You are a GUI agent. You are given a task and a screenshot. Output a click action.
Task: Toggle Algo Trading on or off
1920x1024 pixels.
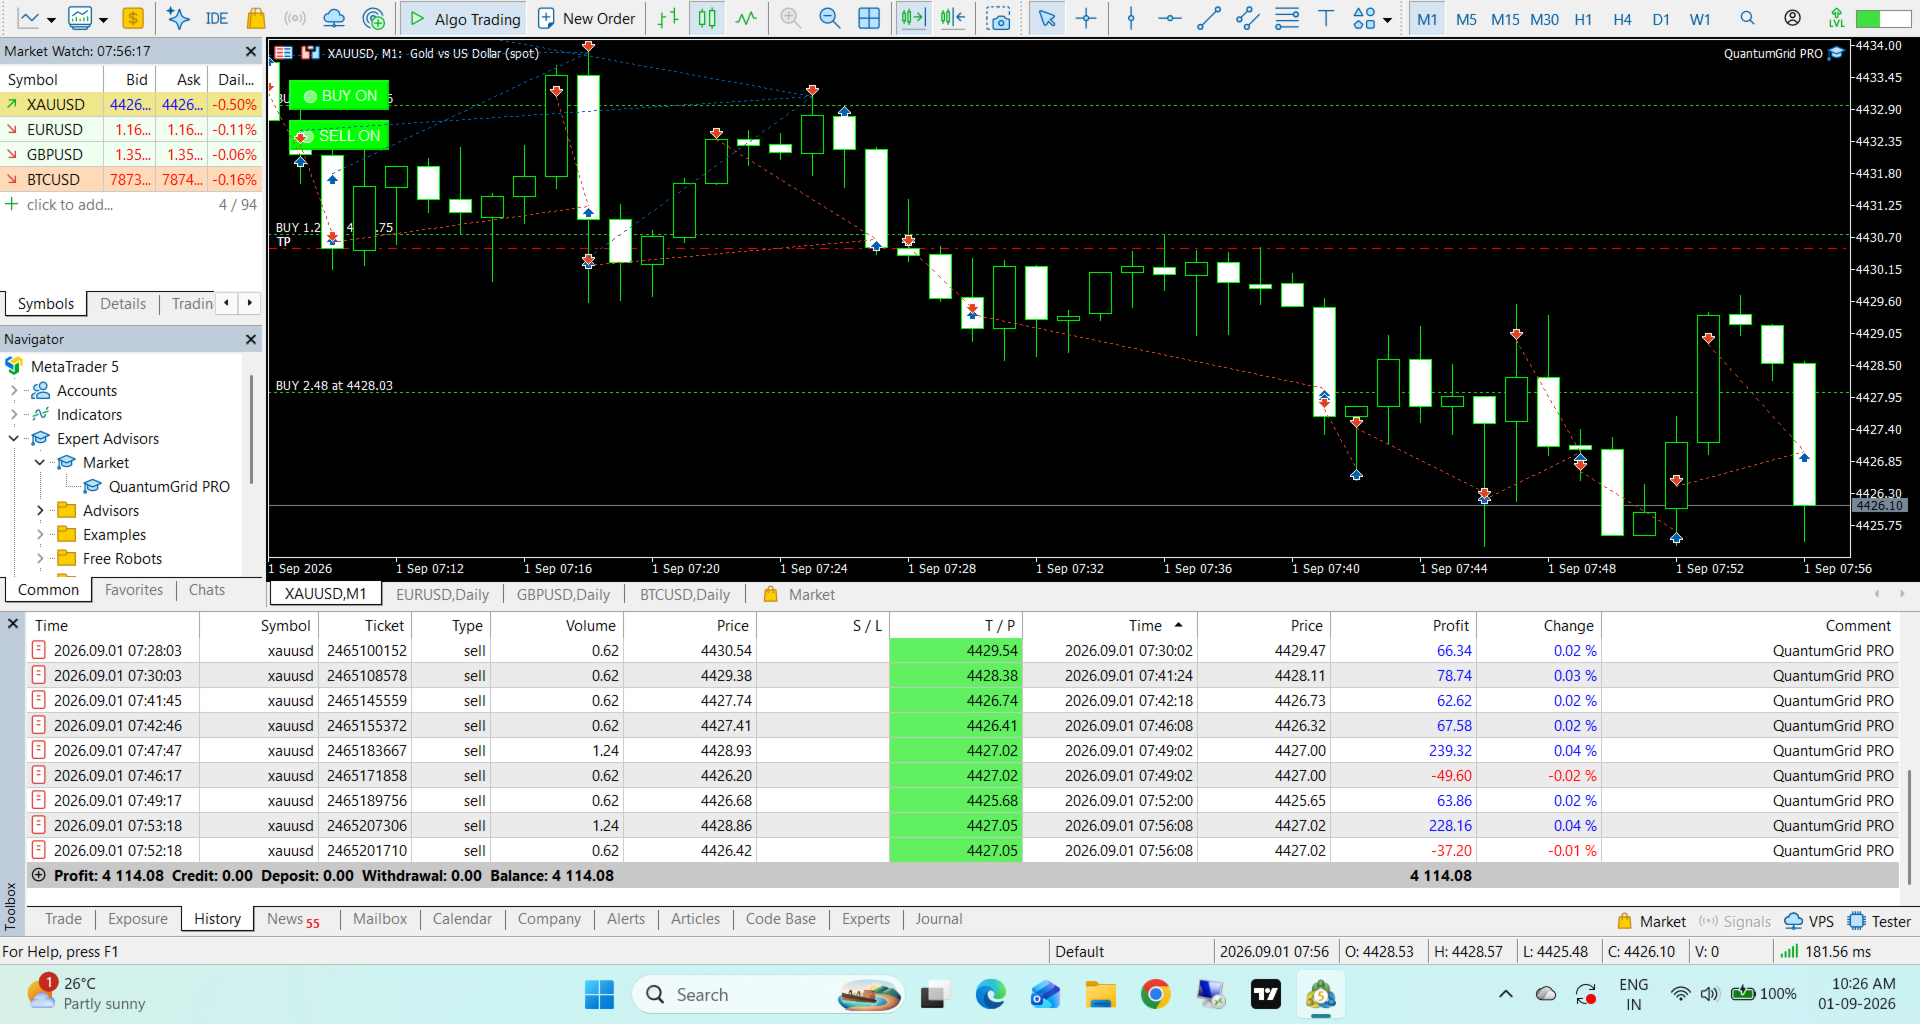coord(465,18)
